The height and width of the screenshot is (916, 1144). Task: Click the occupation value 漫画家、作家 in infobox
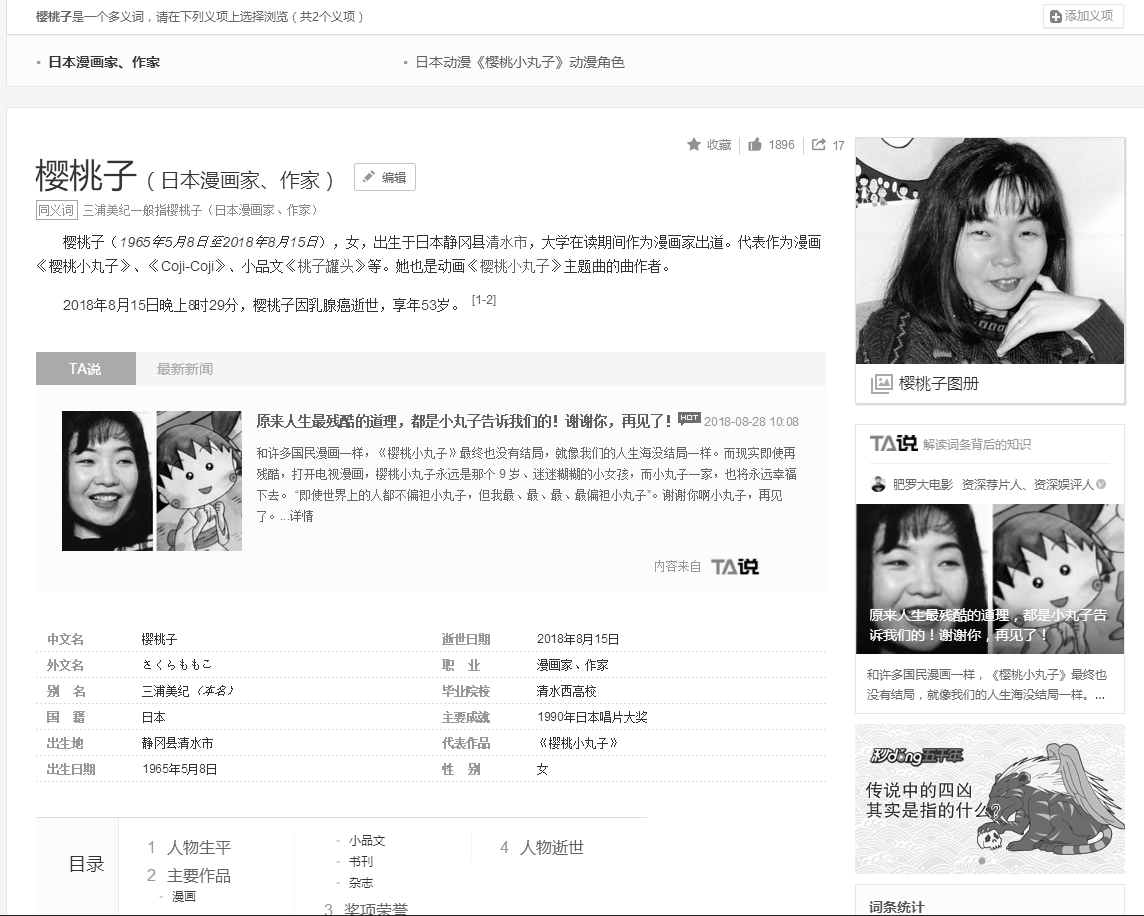pyautogui.click(x=572, y=665)
